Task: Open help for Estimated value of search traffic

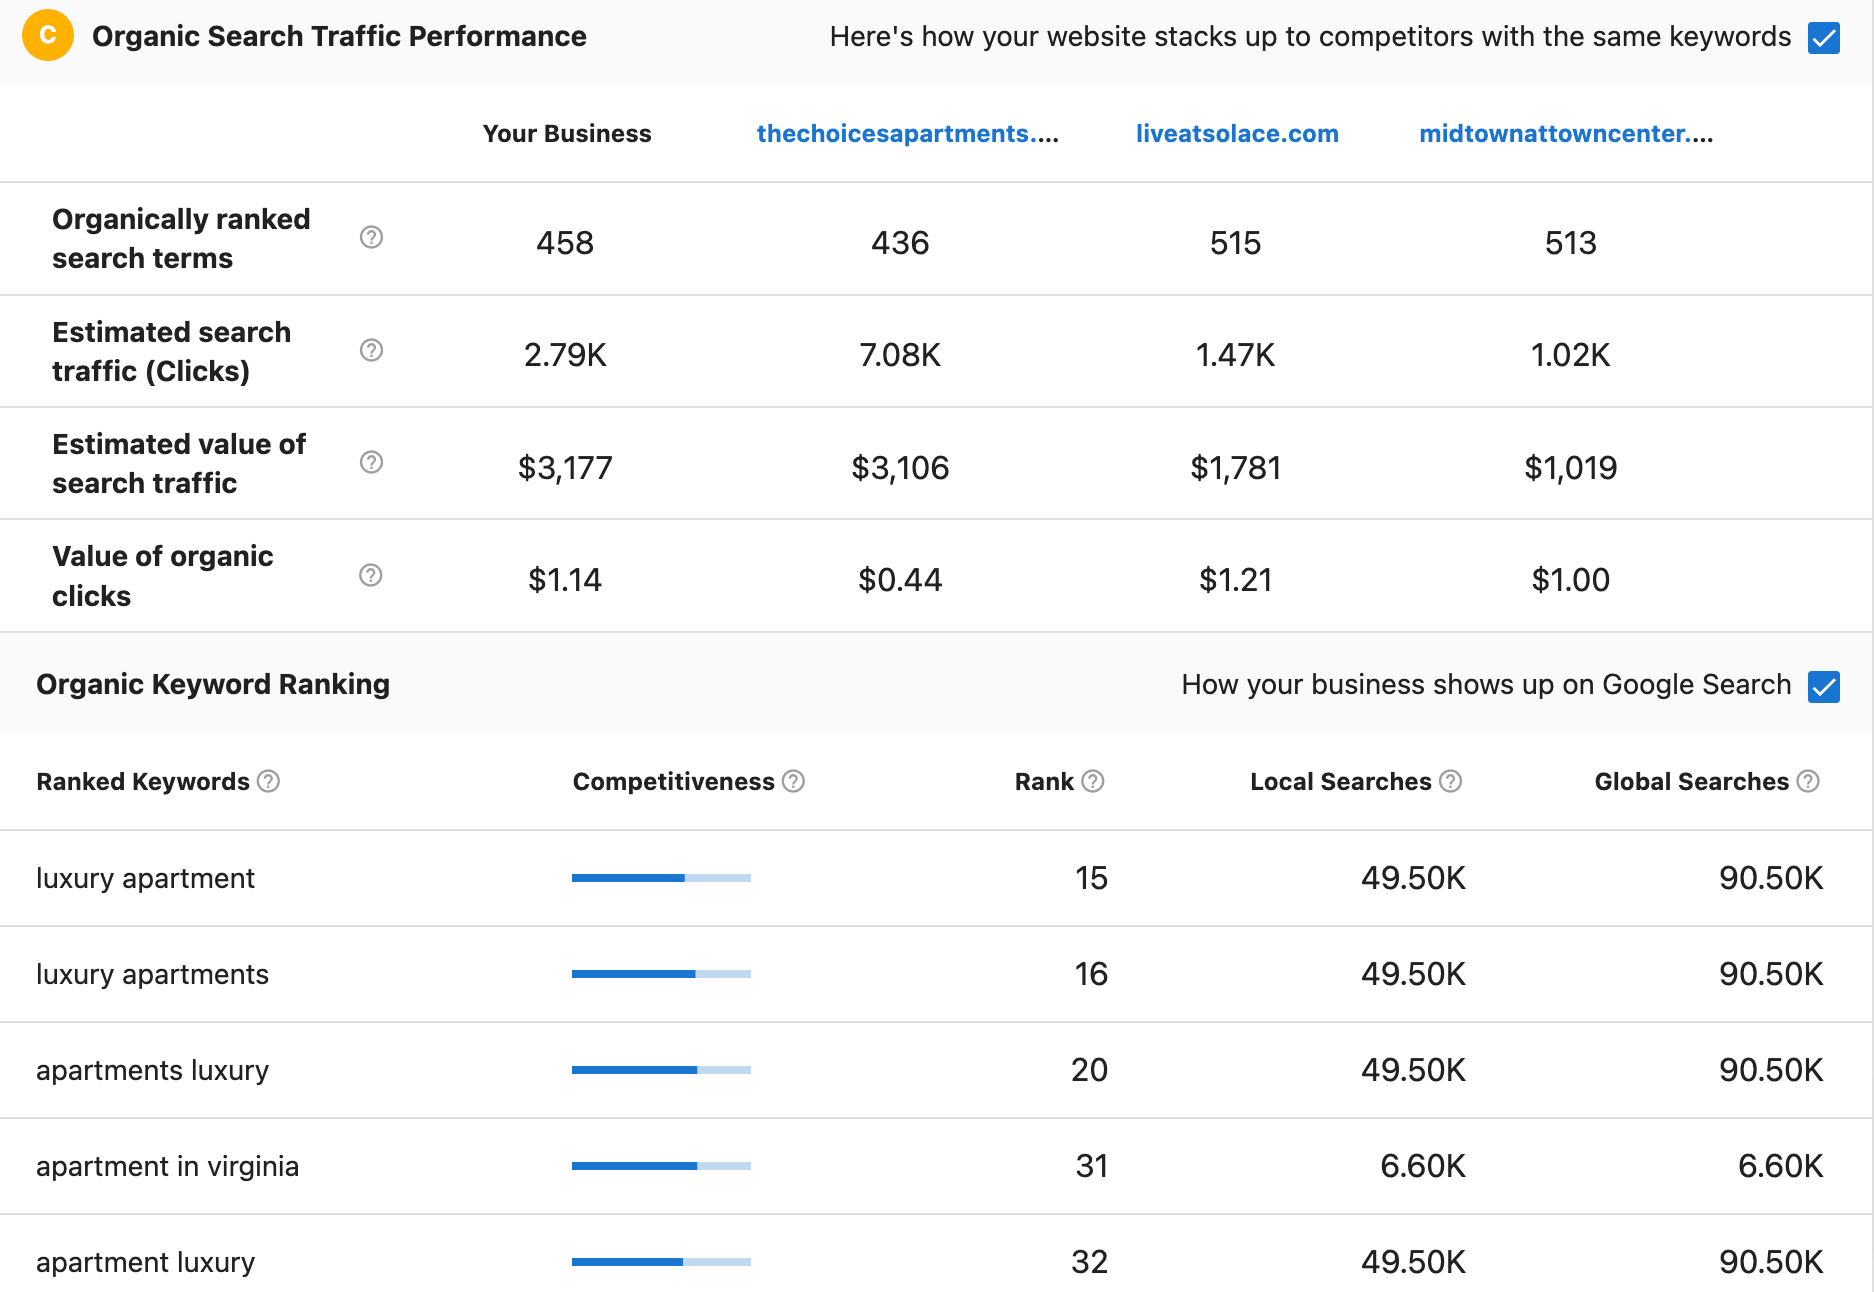Action: click(371, 462)
